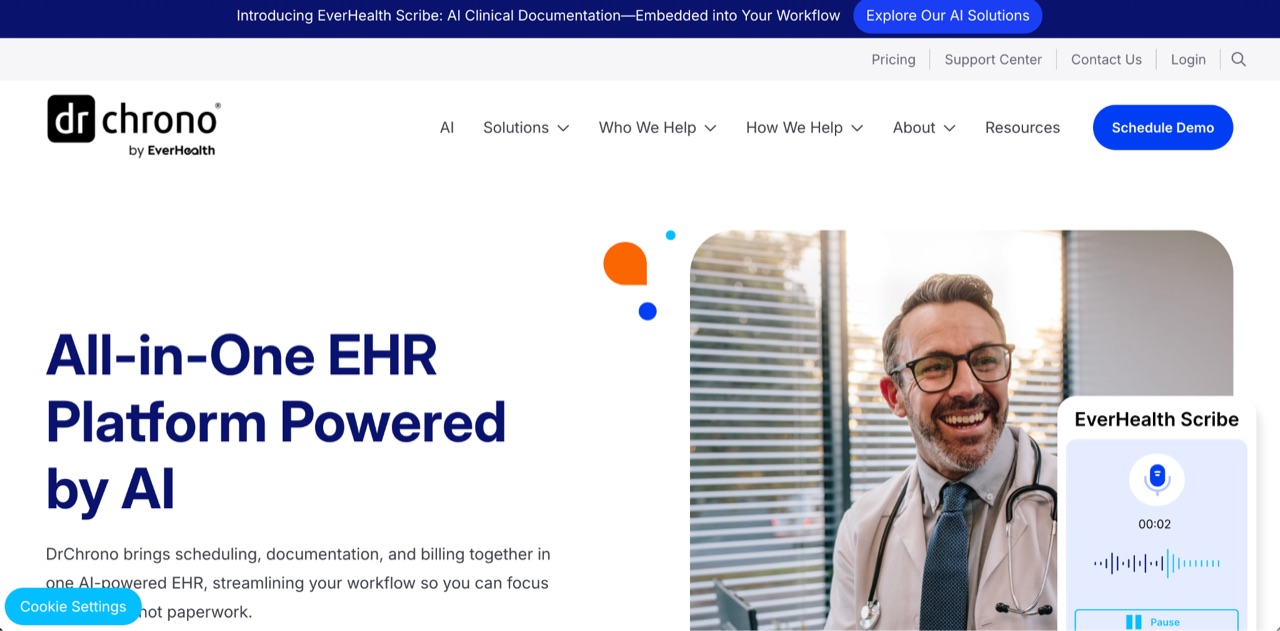Open the search magnifier icon
The image size is (1280, 631).
(x=1238, y=59)
